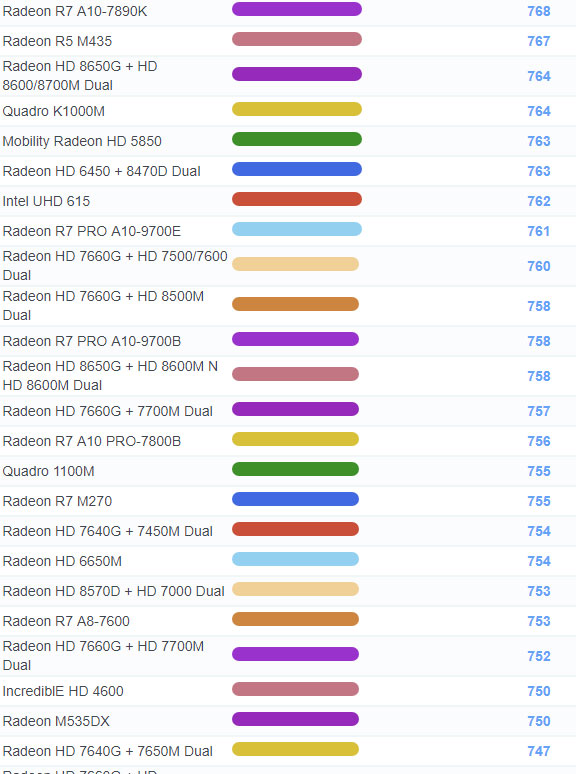Click score 764 for Quadro K1000M
The image size is (576, 774).
(538, 112)
